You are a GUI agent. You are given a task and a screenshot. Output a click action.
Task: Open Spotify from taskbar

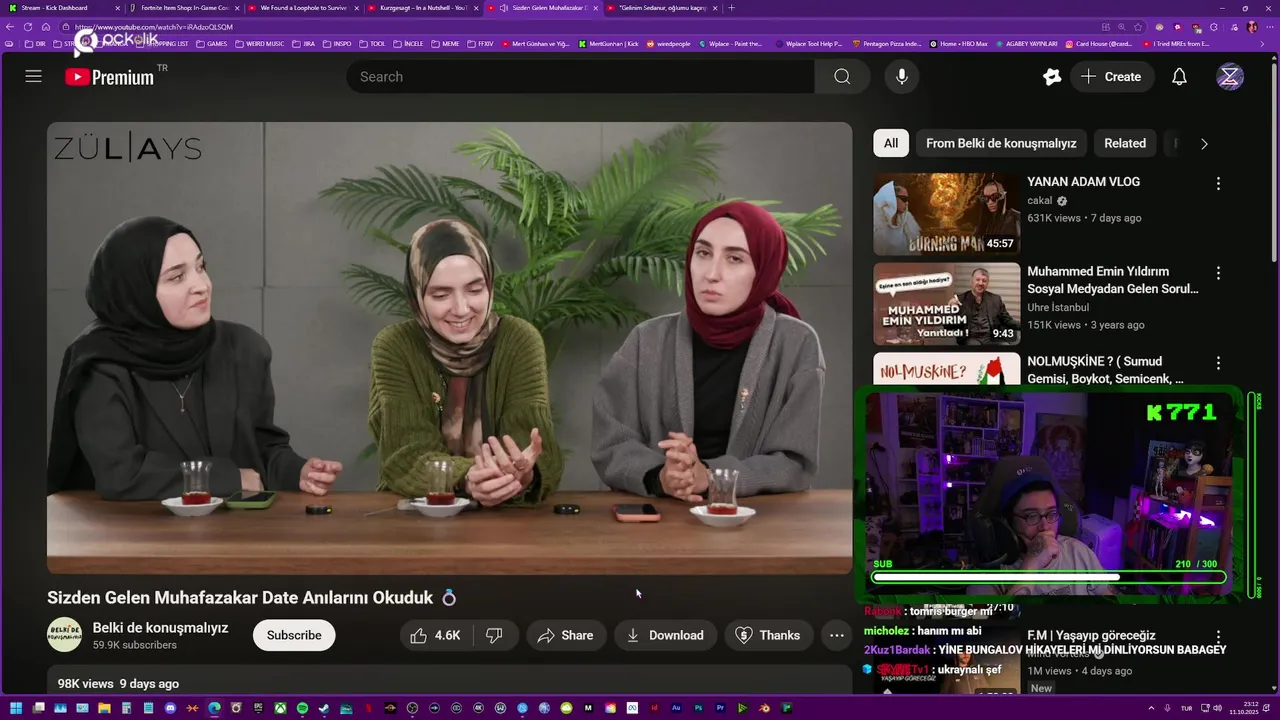click(302, 708)
